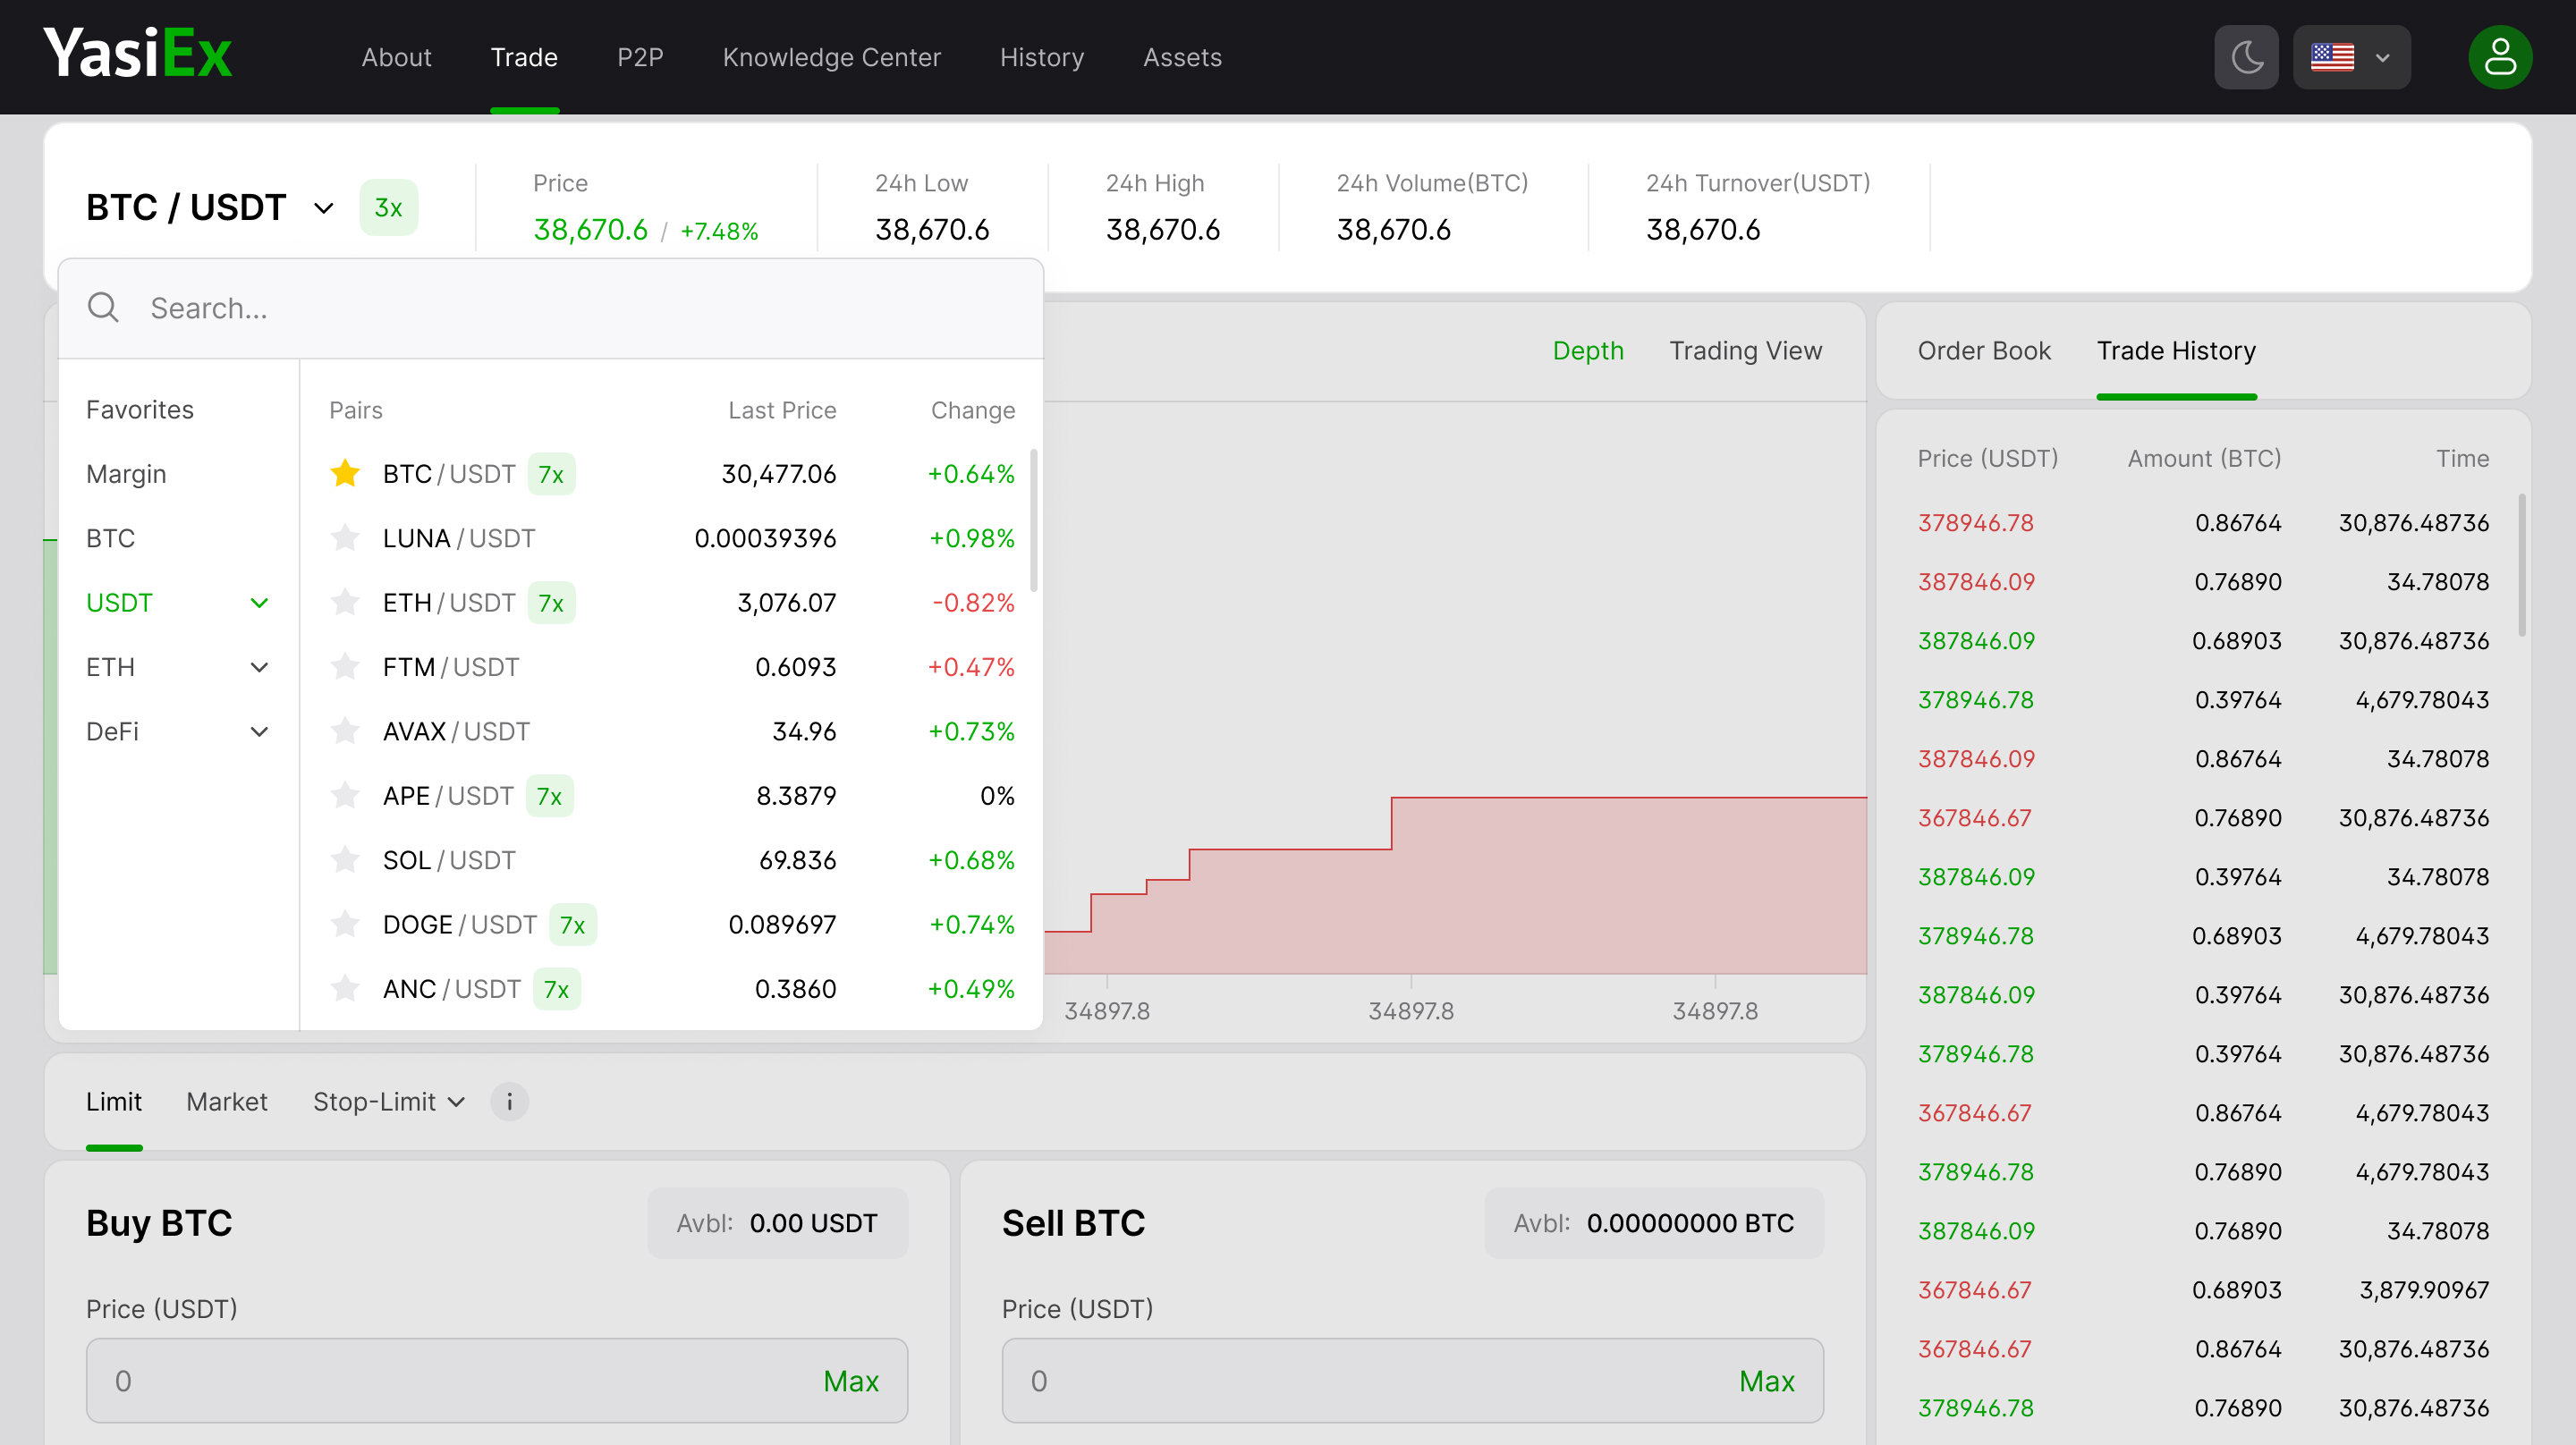Click the search magnifier icon
2576x1445 pixels.
103,308
